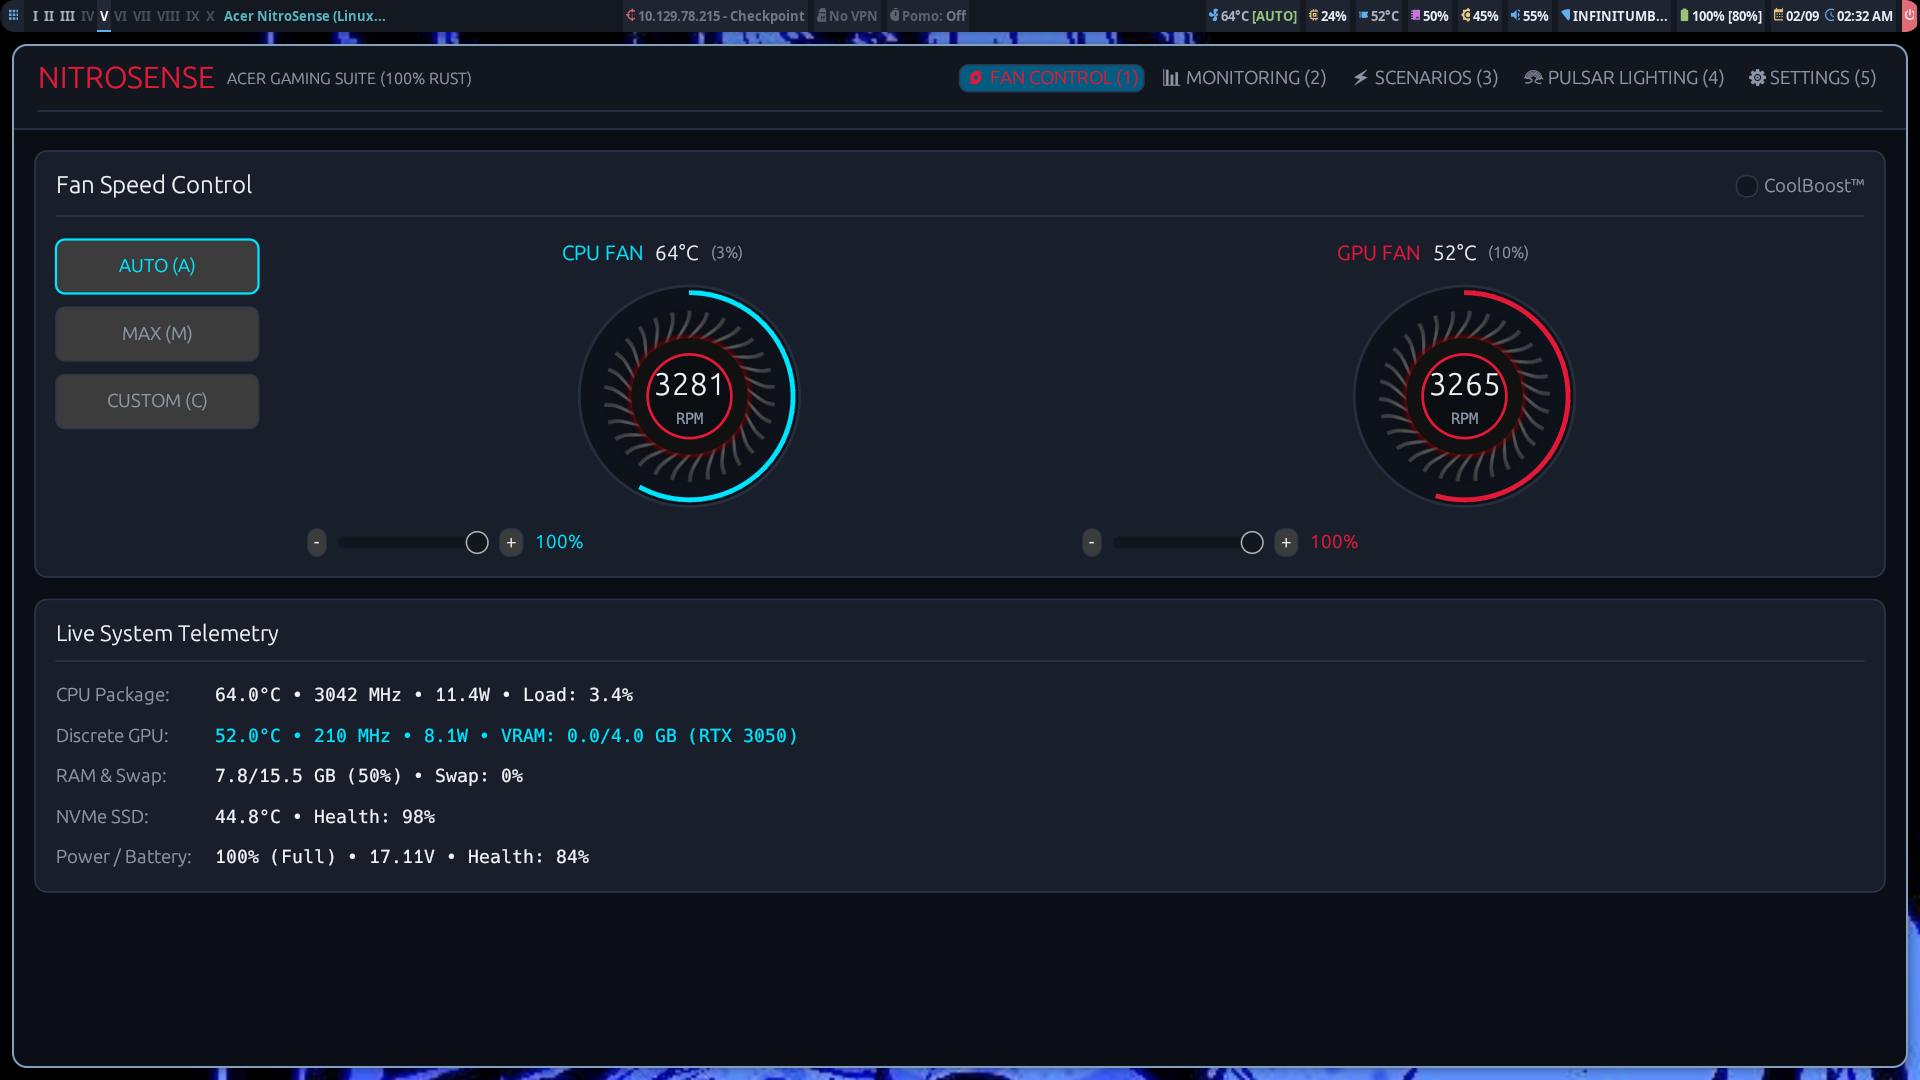This screenshot has width=1920, height=1080.
Task: Click the GPU FAN 52°C label
Action: point(1406,253)
